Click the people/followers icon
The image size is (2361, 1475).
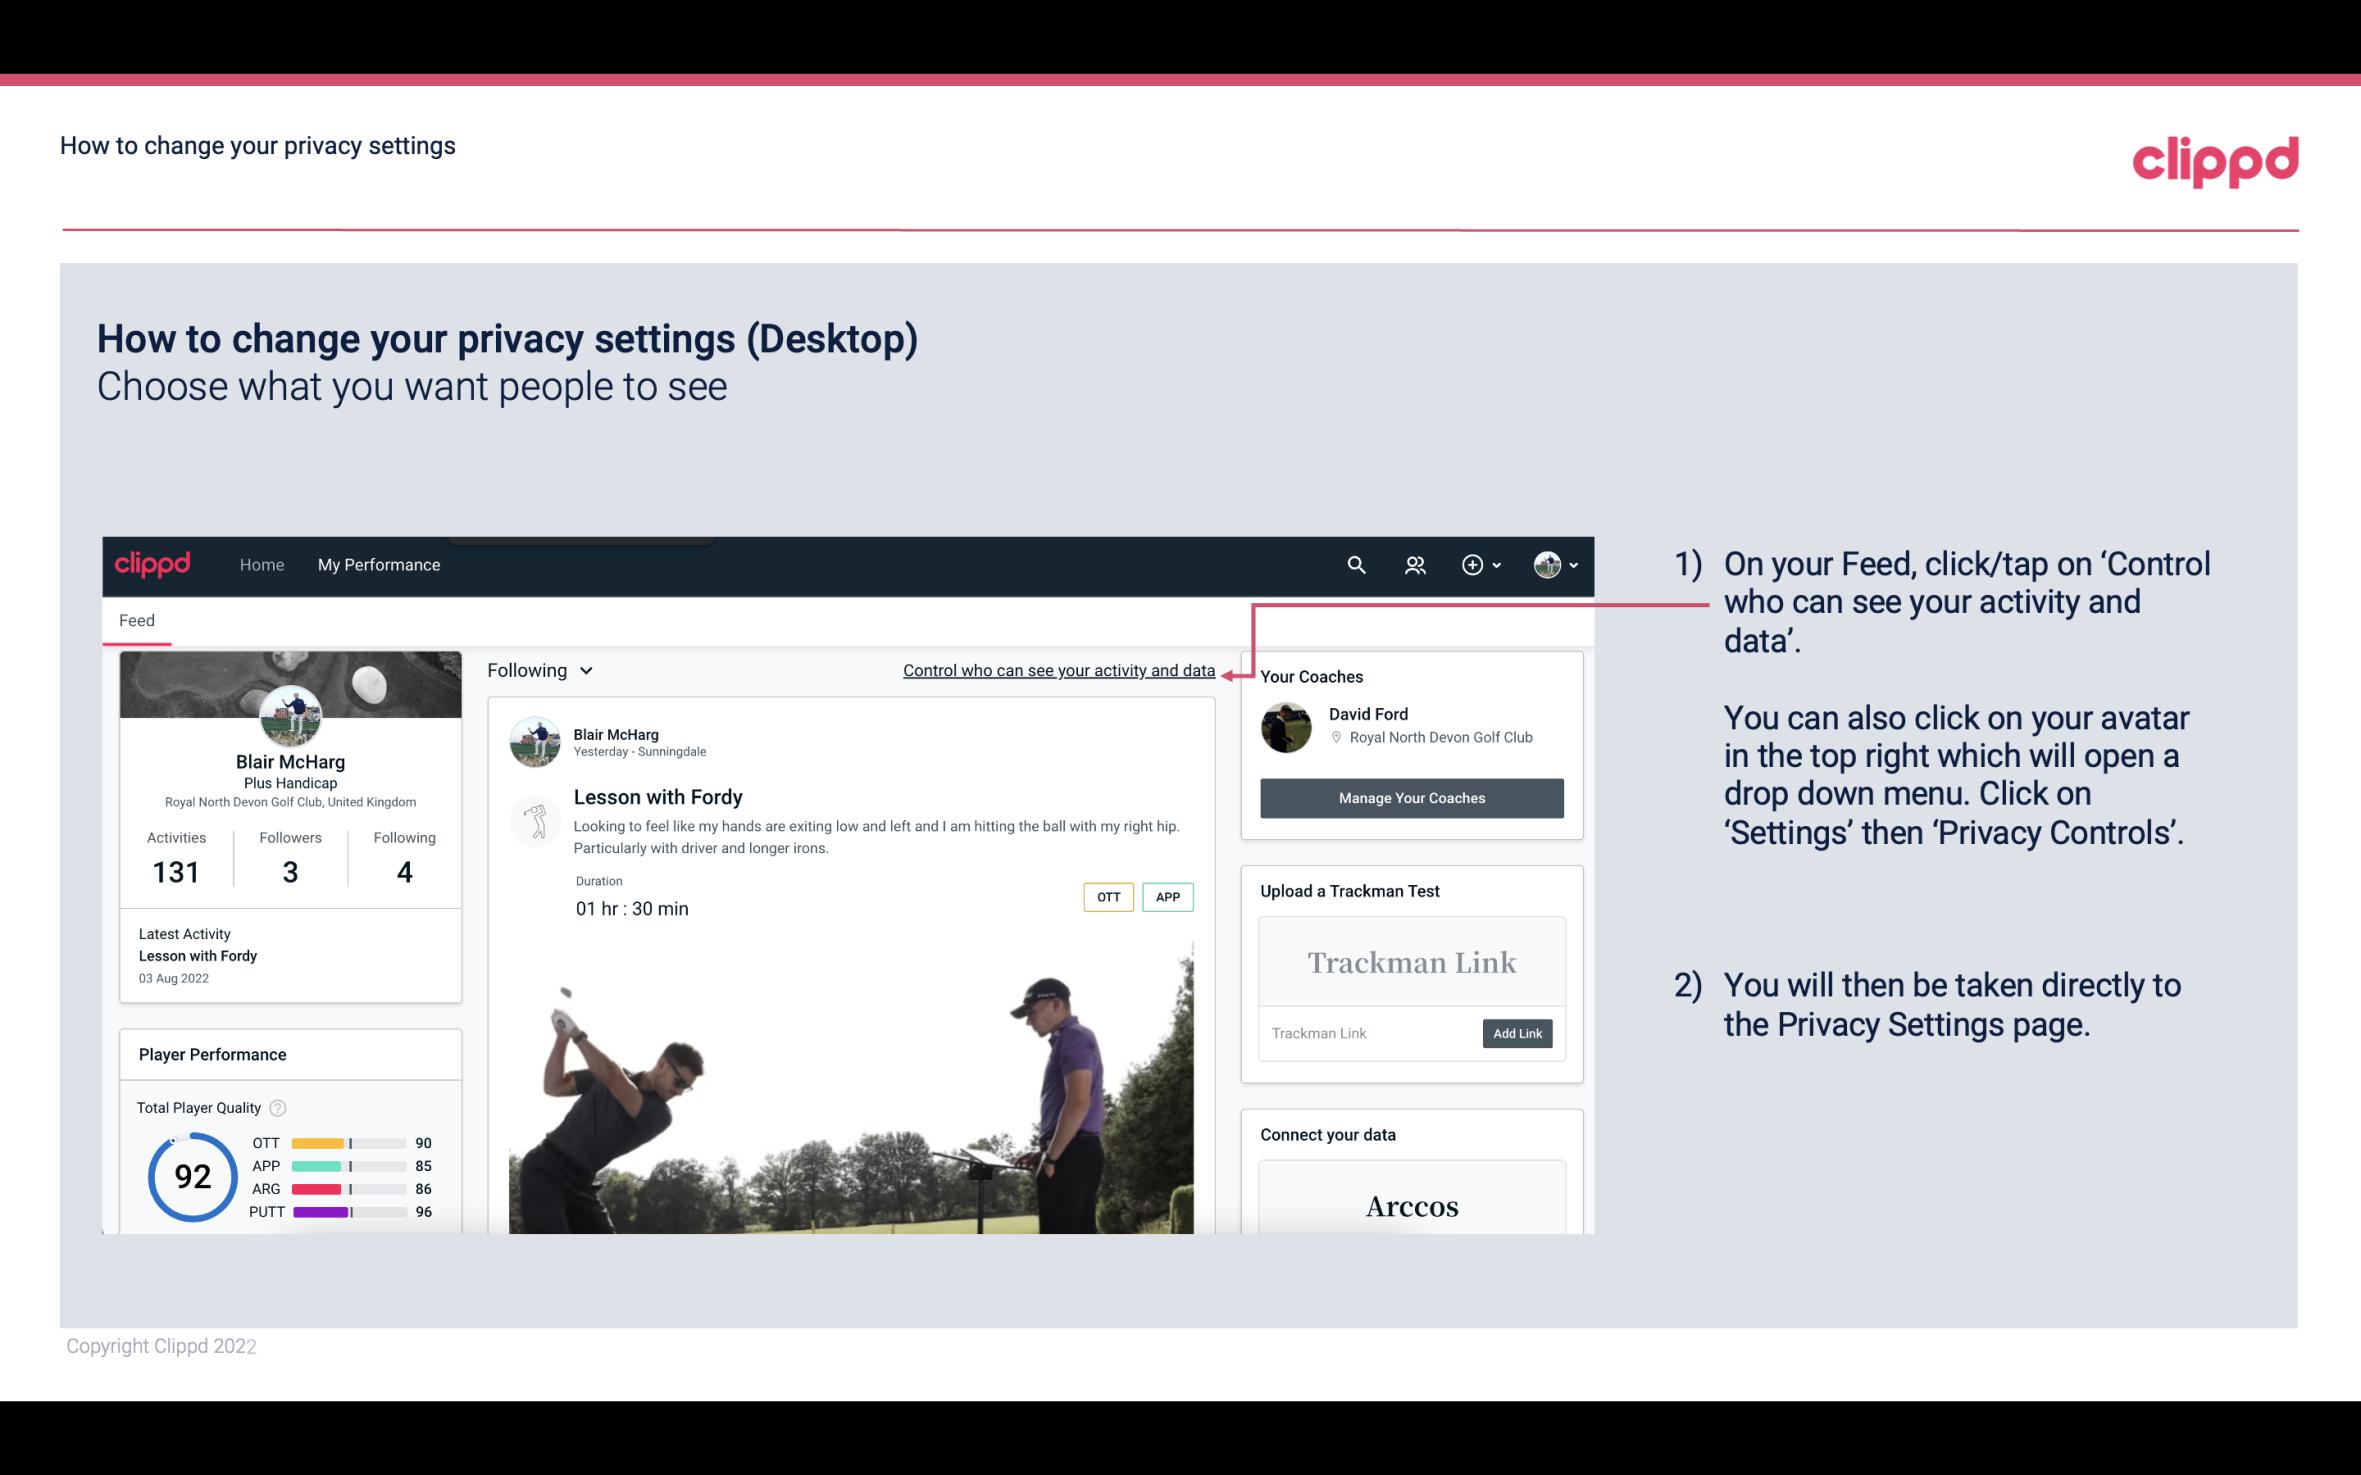pyautogui.click(x=1417, y=564)
